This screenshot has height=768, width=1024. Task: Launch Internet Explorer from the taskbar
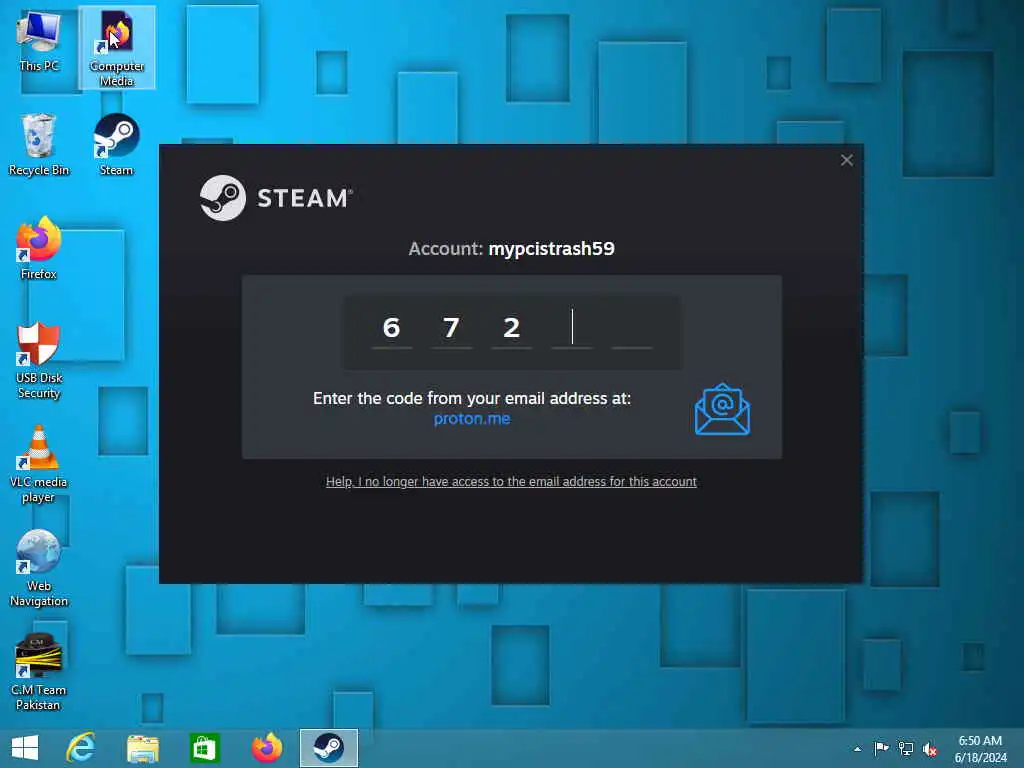click(x=81, y=748)
